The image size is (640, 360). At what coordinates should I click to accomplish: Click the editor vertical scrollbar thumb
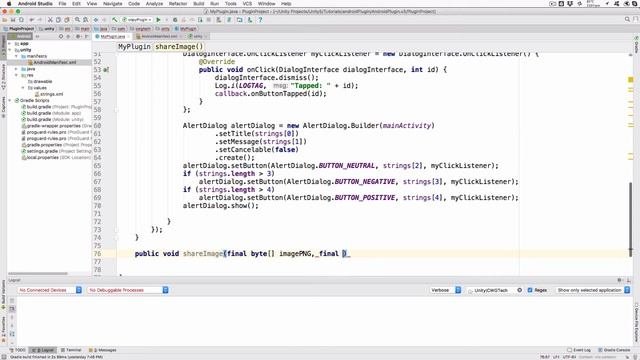(x=631, y=220)
